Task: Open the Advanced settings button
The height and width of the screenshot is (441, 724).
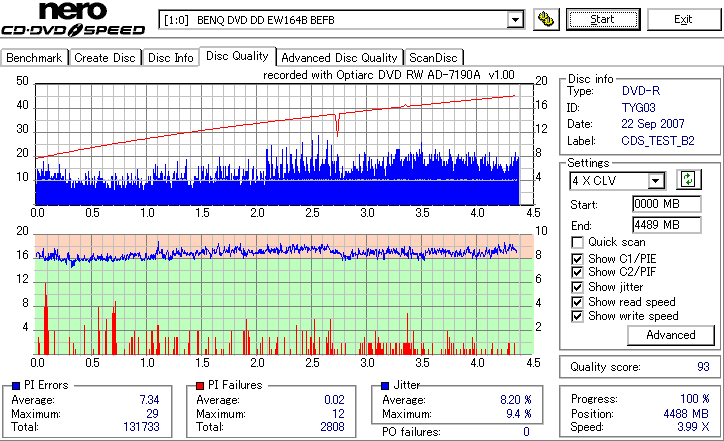Action: coord(670,335)
